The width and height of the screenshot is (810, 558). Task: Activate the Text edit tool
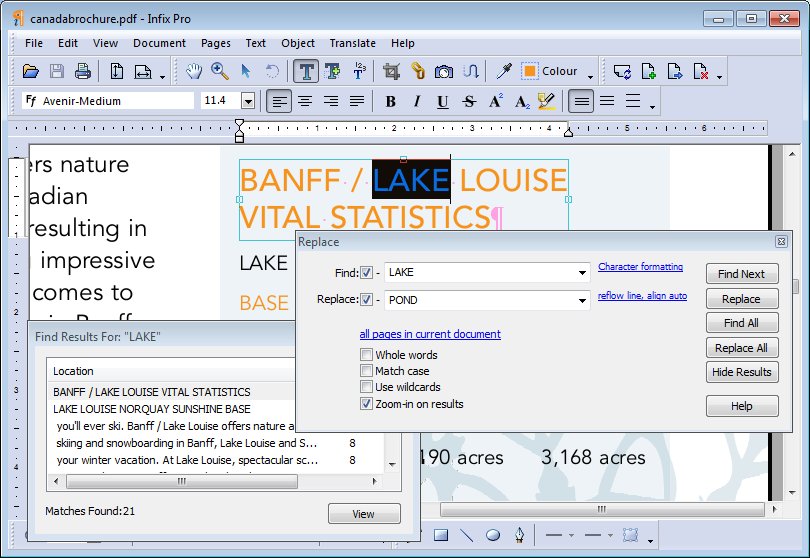point(305,71)
